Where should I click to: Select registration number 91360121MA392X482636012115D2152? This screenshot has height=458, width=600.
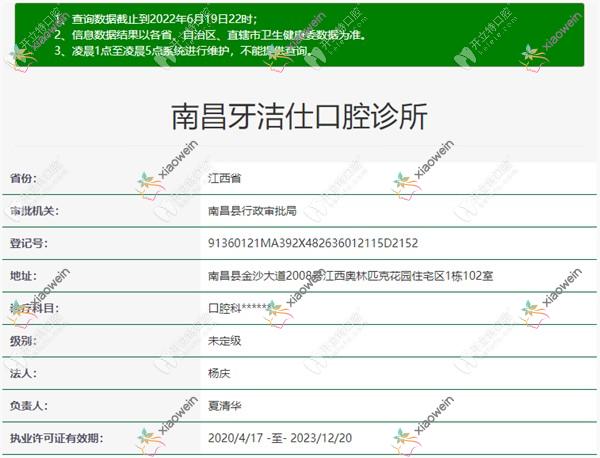tap(313, 243)
